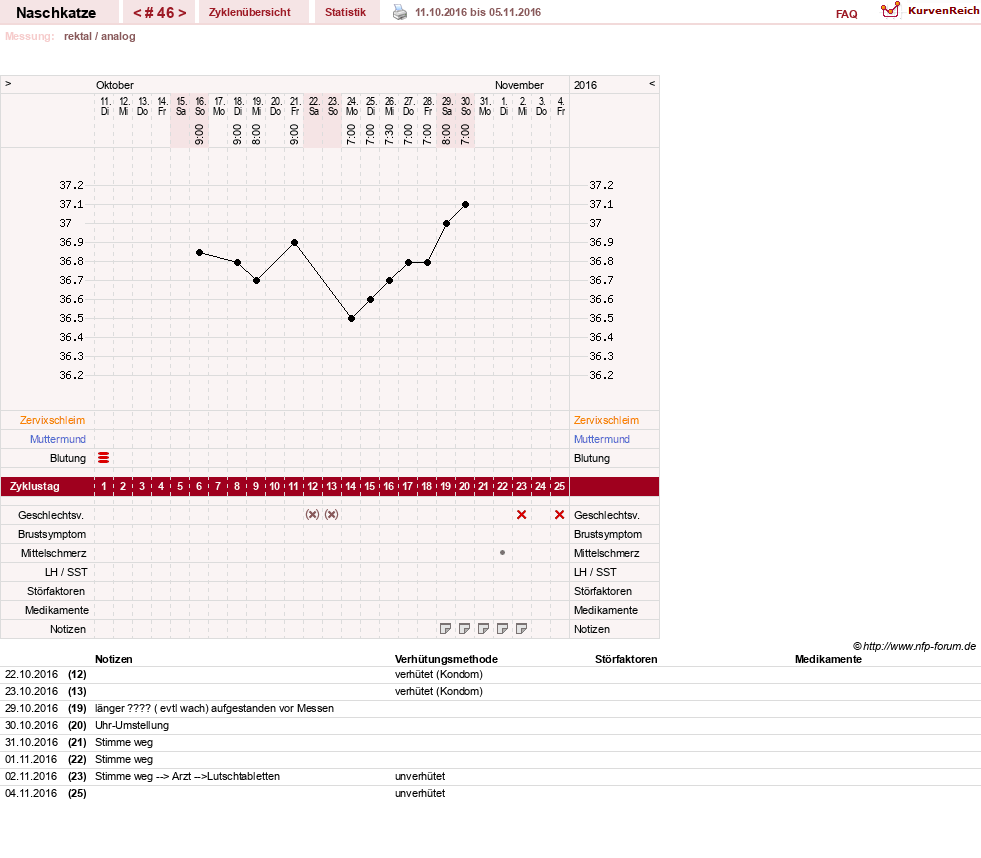Click the left Muttermund label
Image resolution: width=981 pixels, height=858 pixels.
tap(58, 439)
